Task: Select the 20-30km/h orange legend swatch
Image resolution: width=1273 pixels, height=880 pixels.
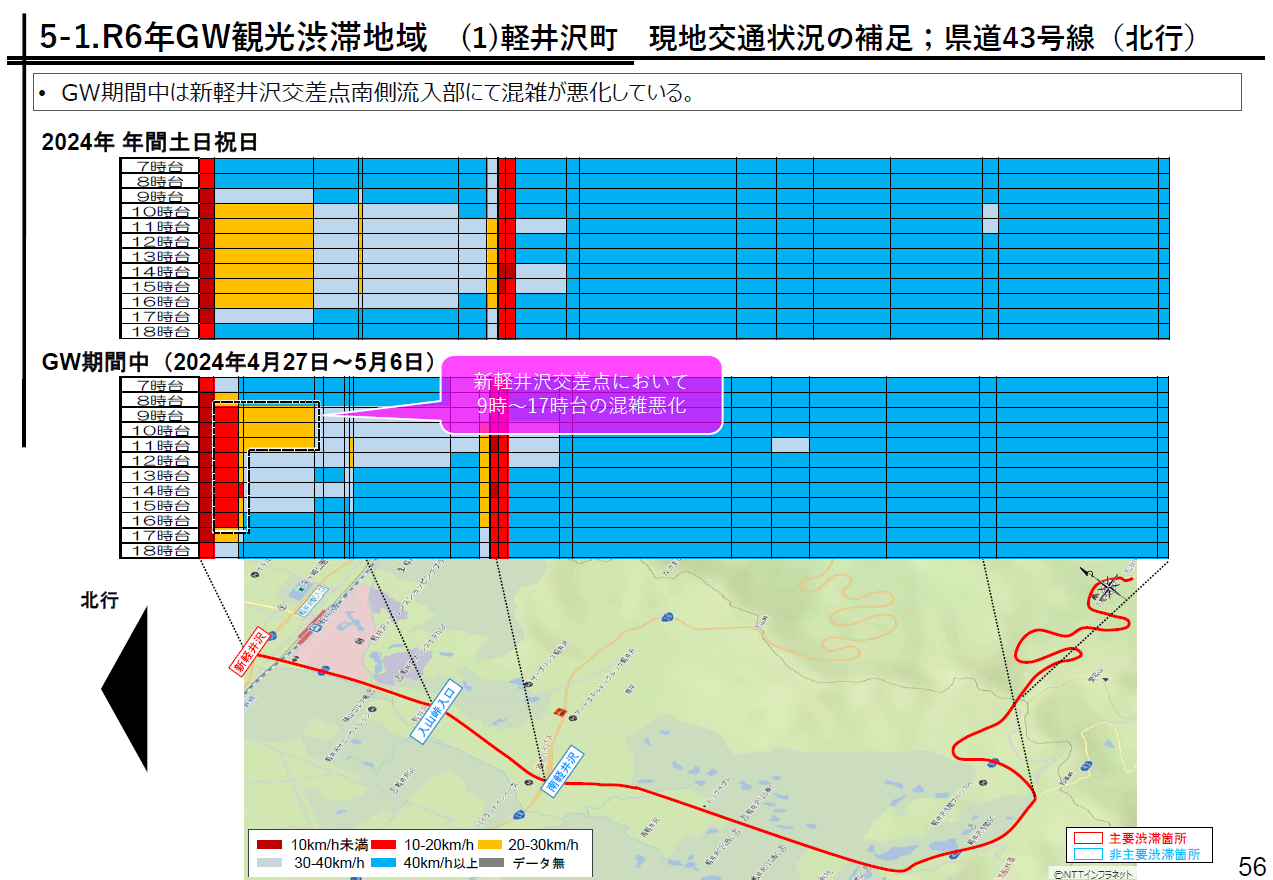Action: coord(490,843)
